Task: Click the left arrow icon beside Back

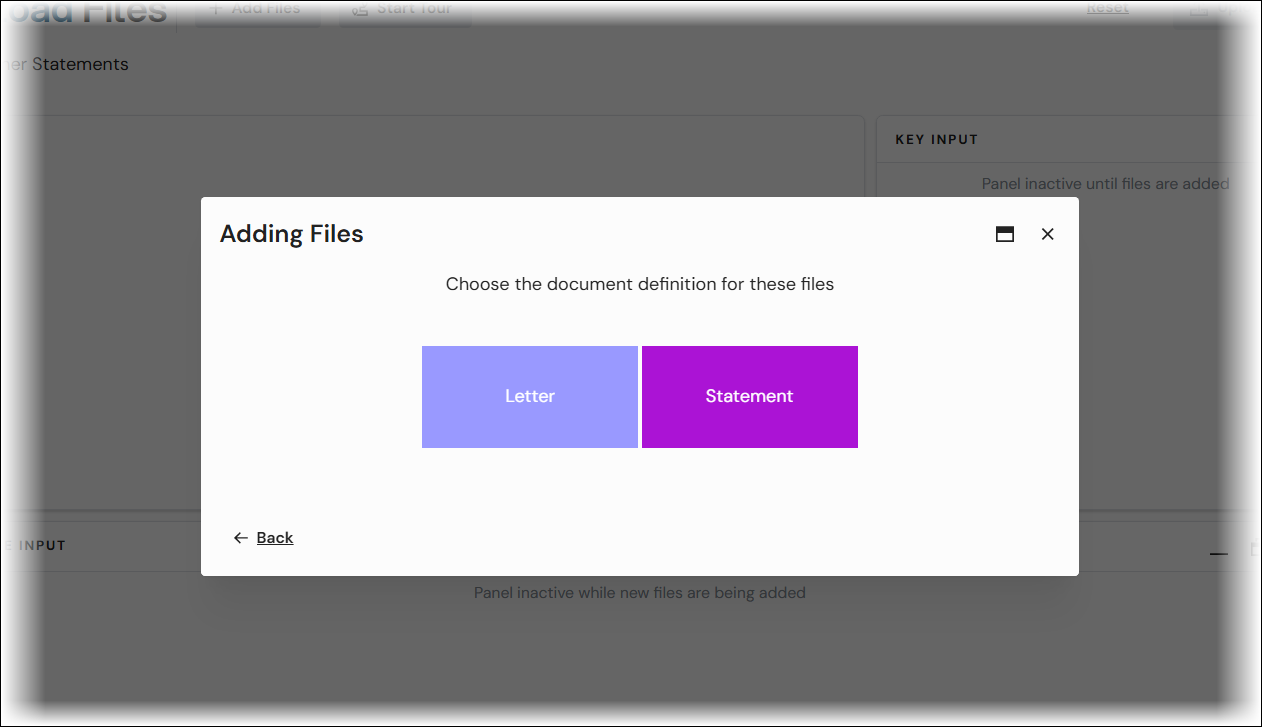Action: click(240, 538)
